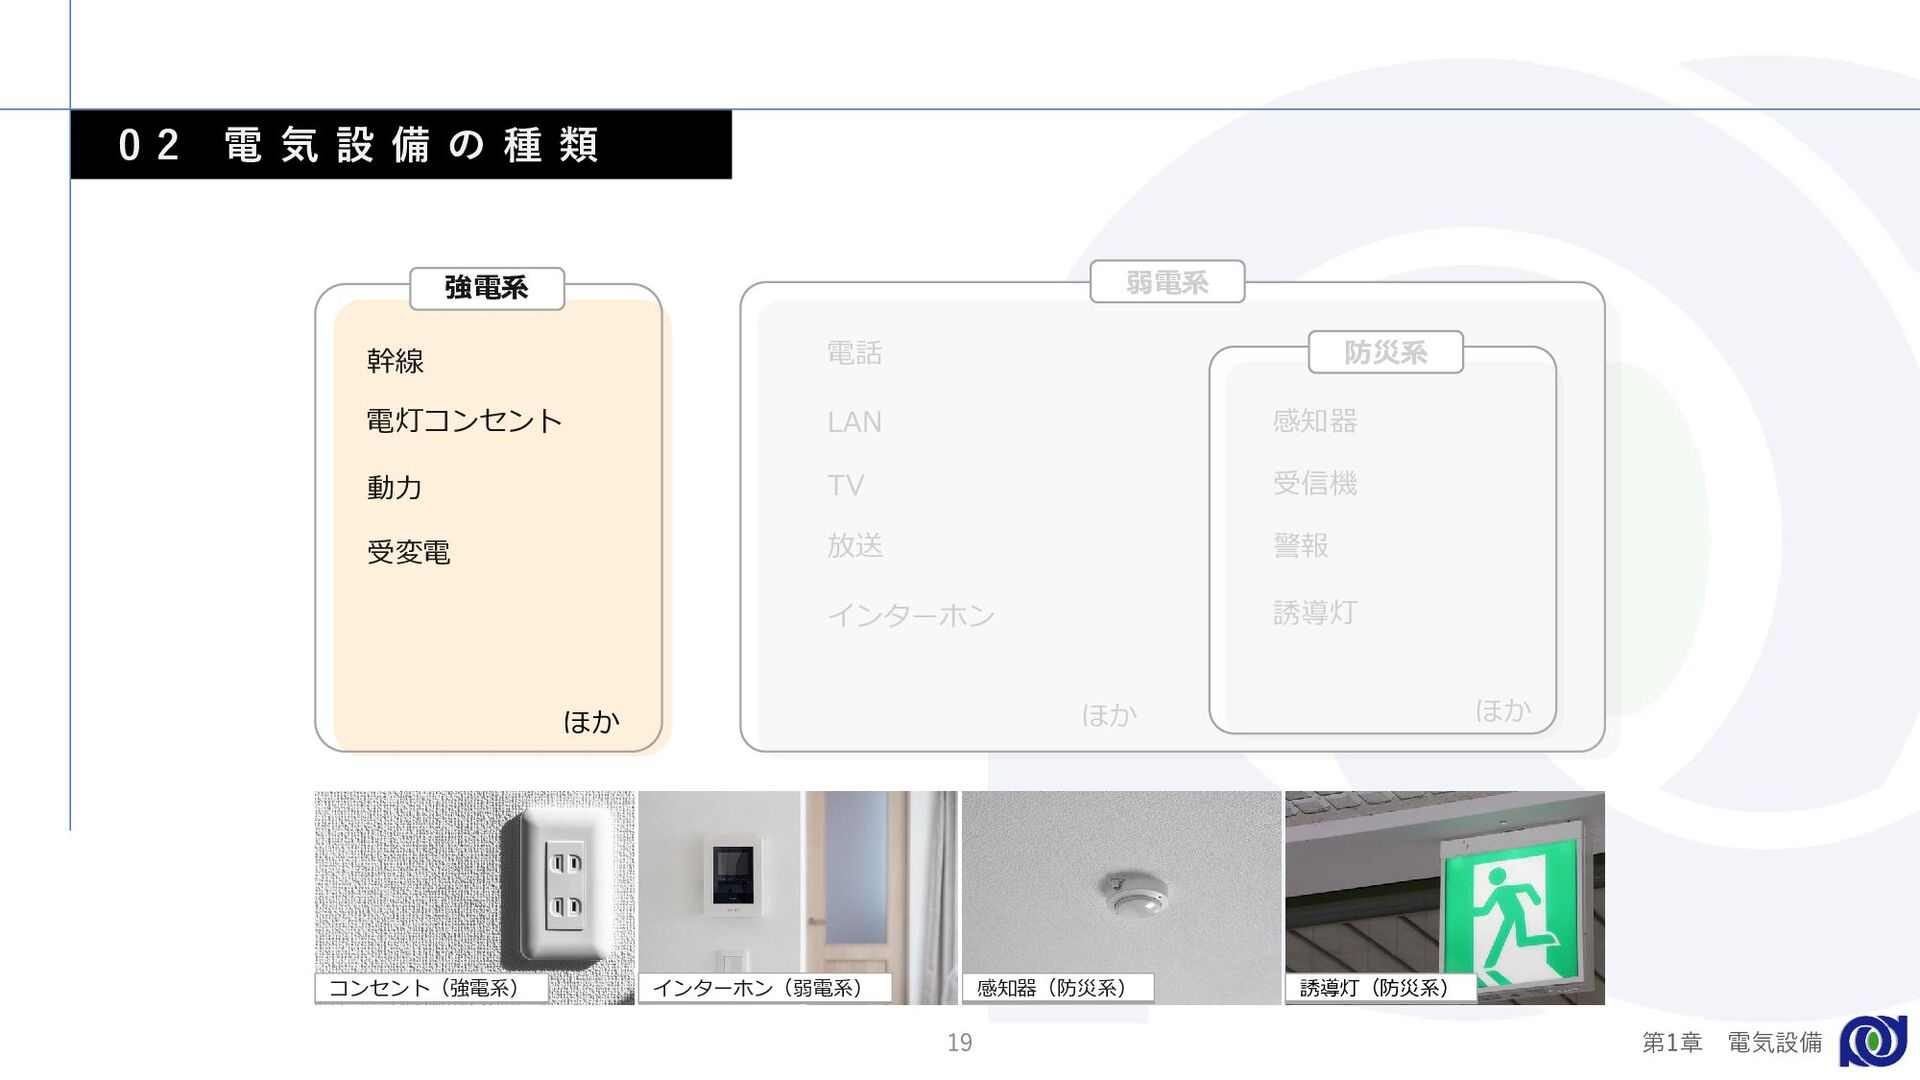This screenshot has height=1080, width=1920.
Task: Click the 幹線 item
Action: point(395,361)
